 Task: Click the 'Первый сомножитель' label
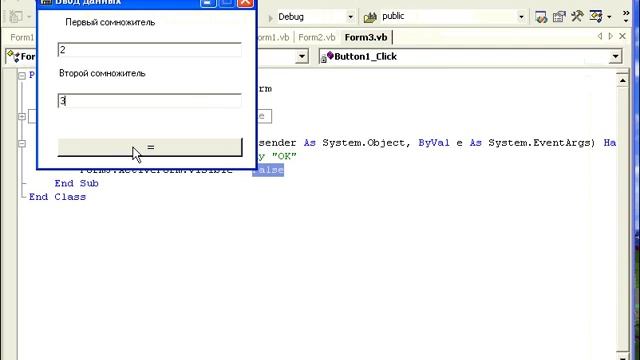110,22
